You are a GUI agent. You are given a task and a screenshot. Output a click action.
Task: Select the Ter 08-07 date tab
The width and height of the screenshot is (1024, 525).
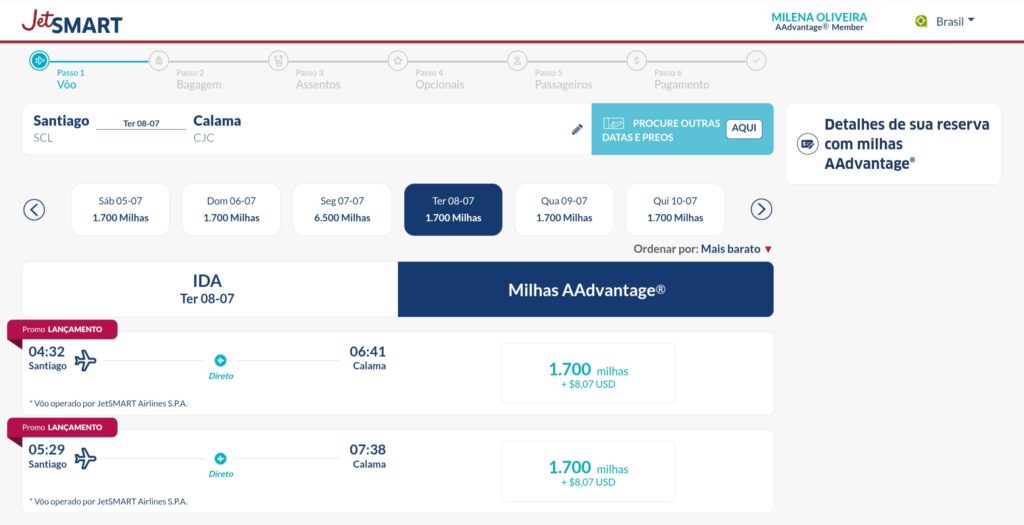point(453,210)
